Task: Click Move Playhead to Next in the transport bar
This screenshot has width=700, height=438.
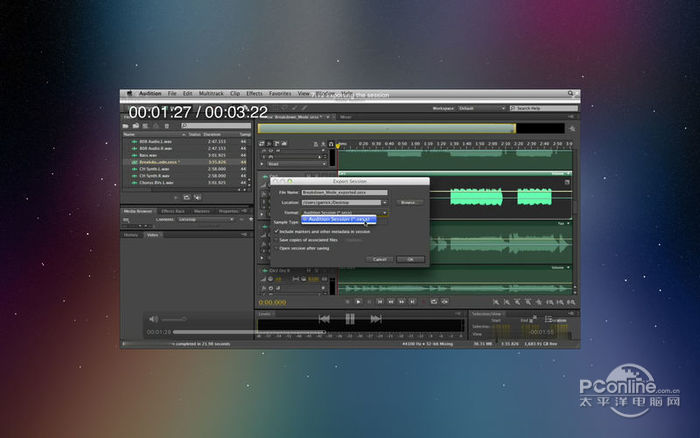Action: (412, 302)
